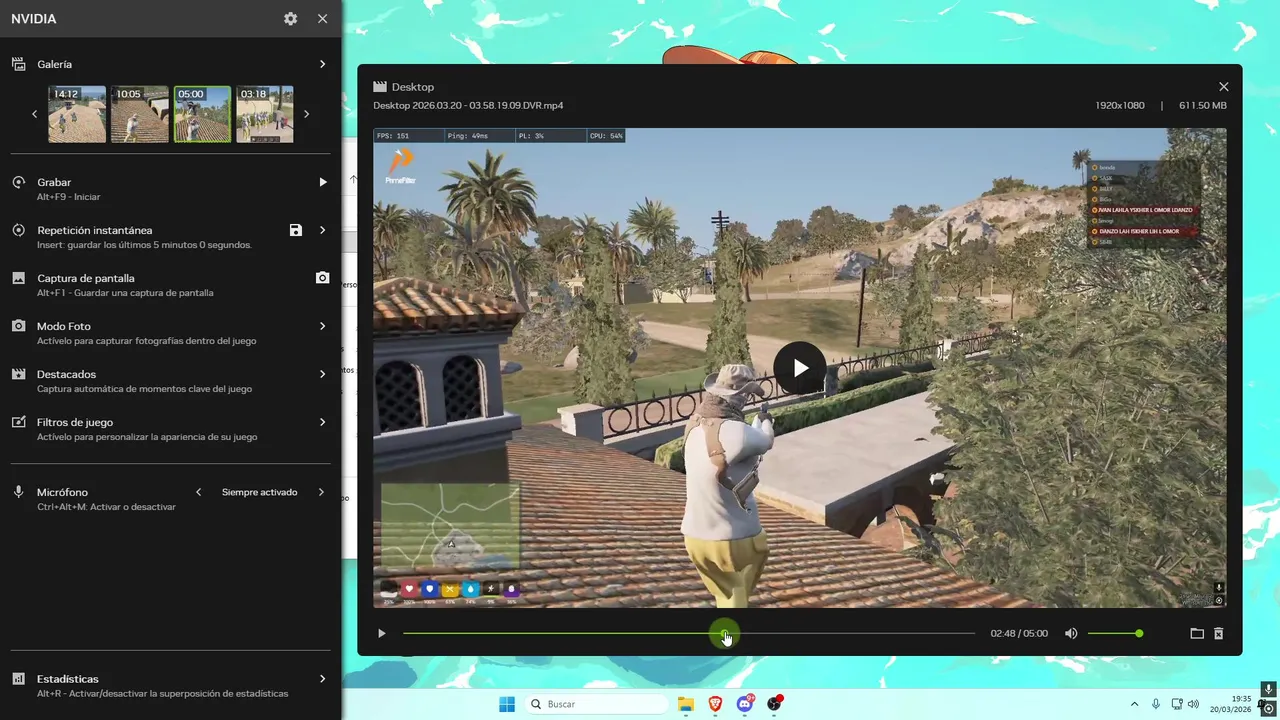Take screenshot with the camera icon
The height and width of the screenshot is (720, 1280).
point(322,278)
